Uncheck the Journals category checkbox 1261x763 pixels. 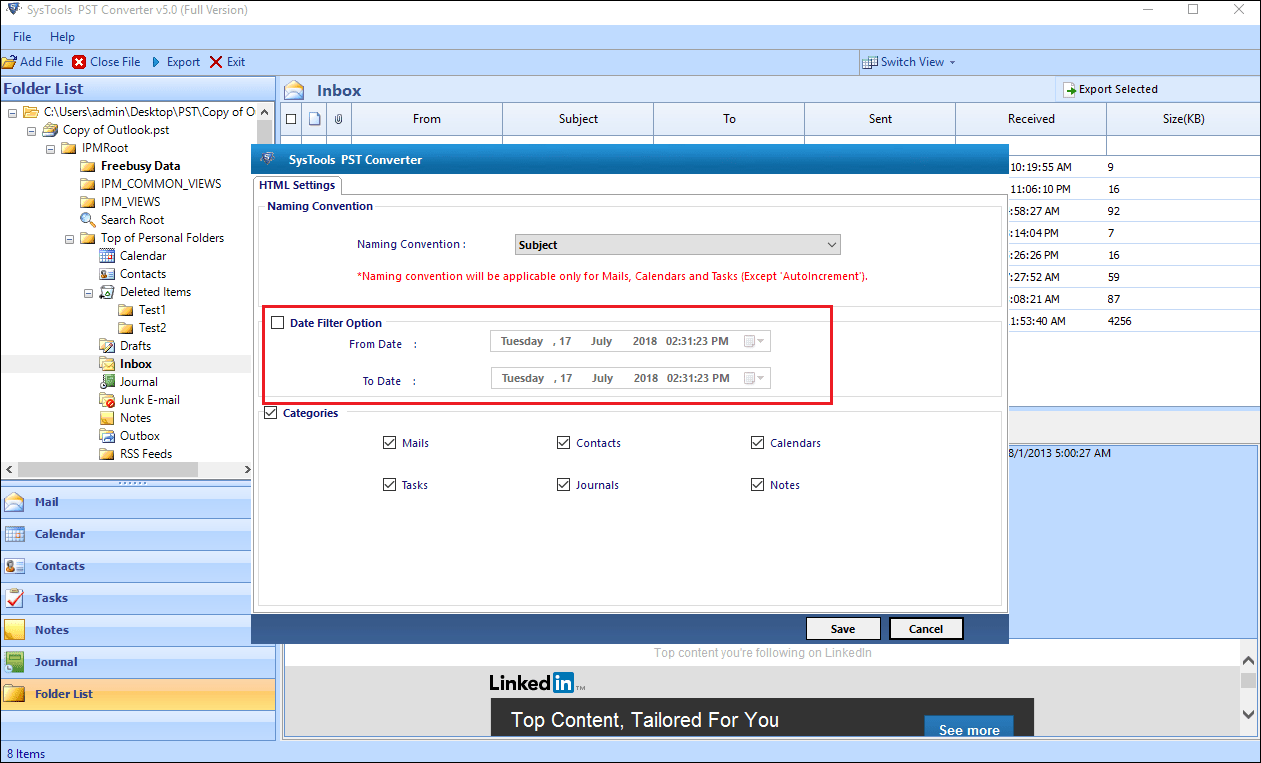click(564, 484)
